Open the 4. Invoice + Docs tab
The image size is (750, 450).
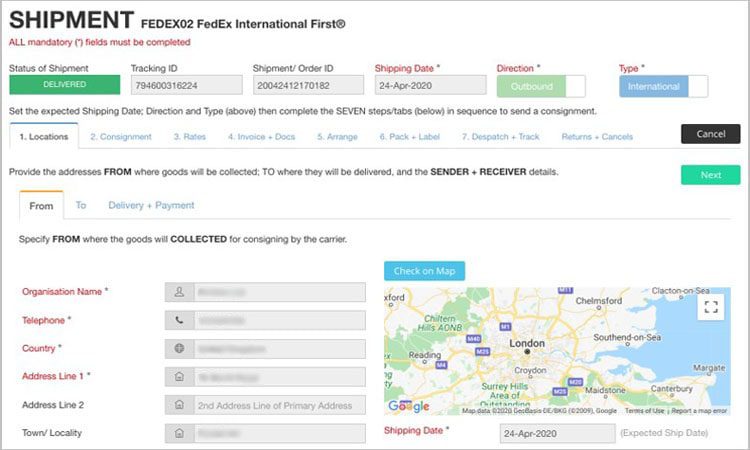click(262, 137)
